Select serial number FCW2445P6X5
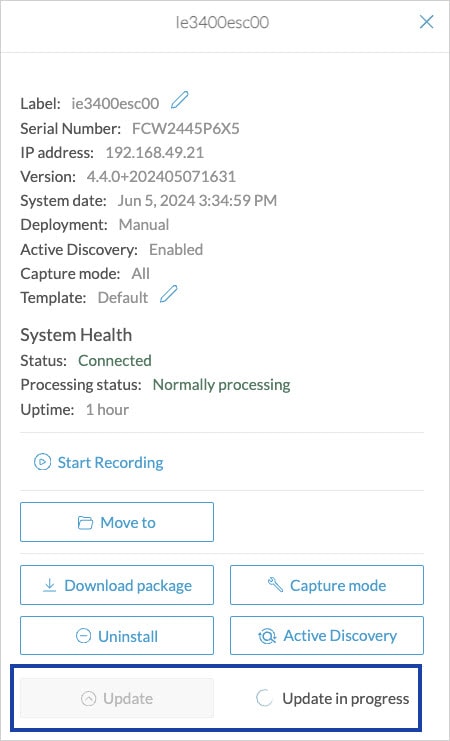Screen dimensions: 450x741 point(186,129)
